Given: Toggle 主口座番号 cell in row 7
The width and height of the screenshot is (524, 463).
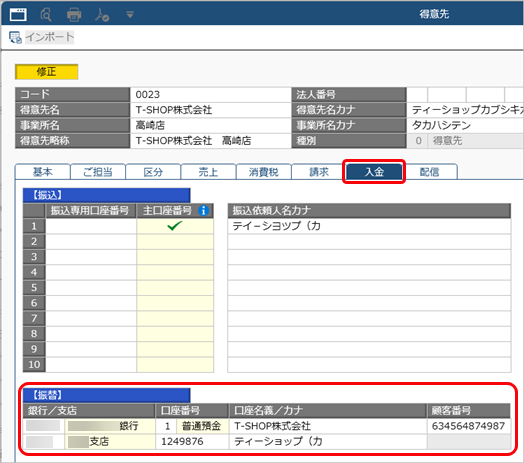Looking at the screenshot, I should coord(175,318).
